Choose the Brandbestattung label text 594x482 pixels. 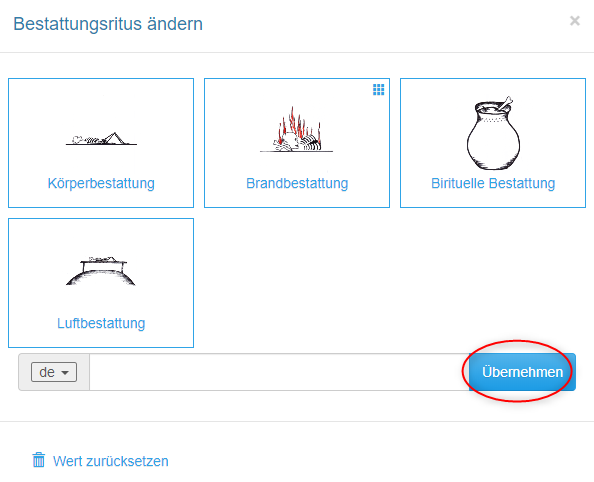point(297,183)
